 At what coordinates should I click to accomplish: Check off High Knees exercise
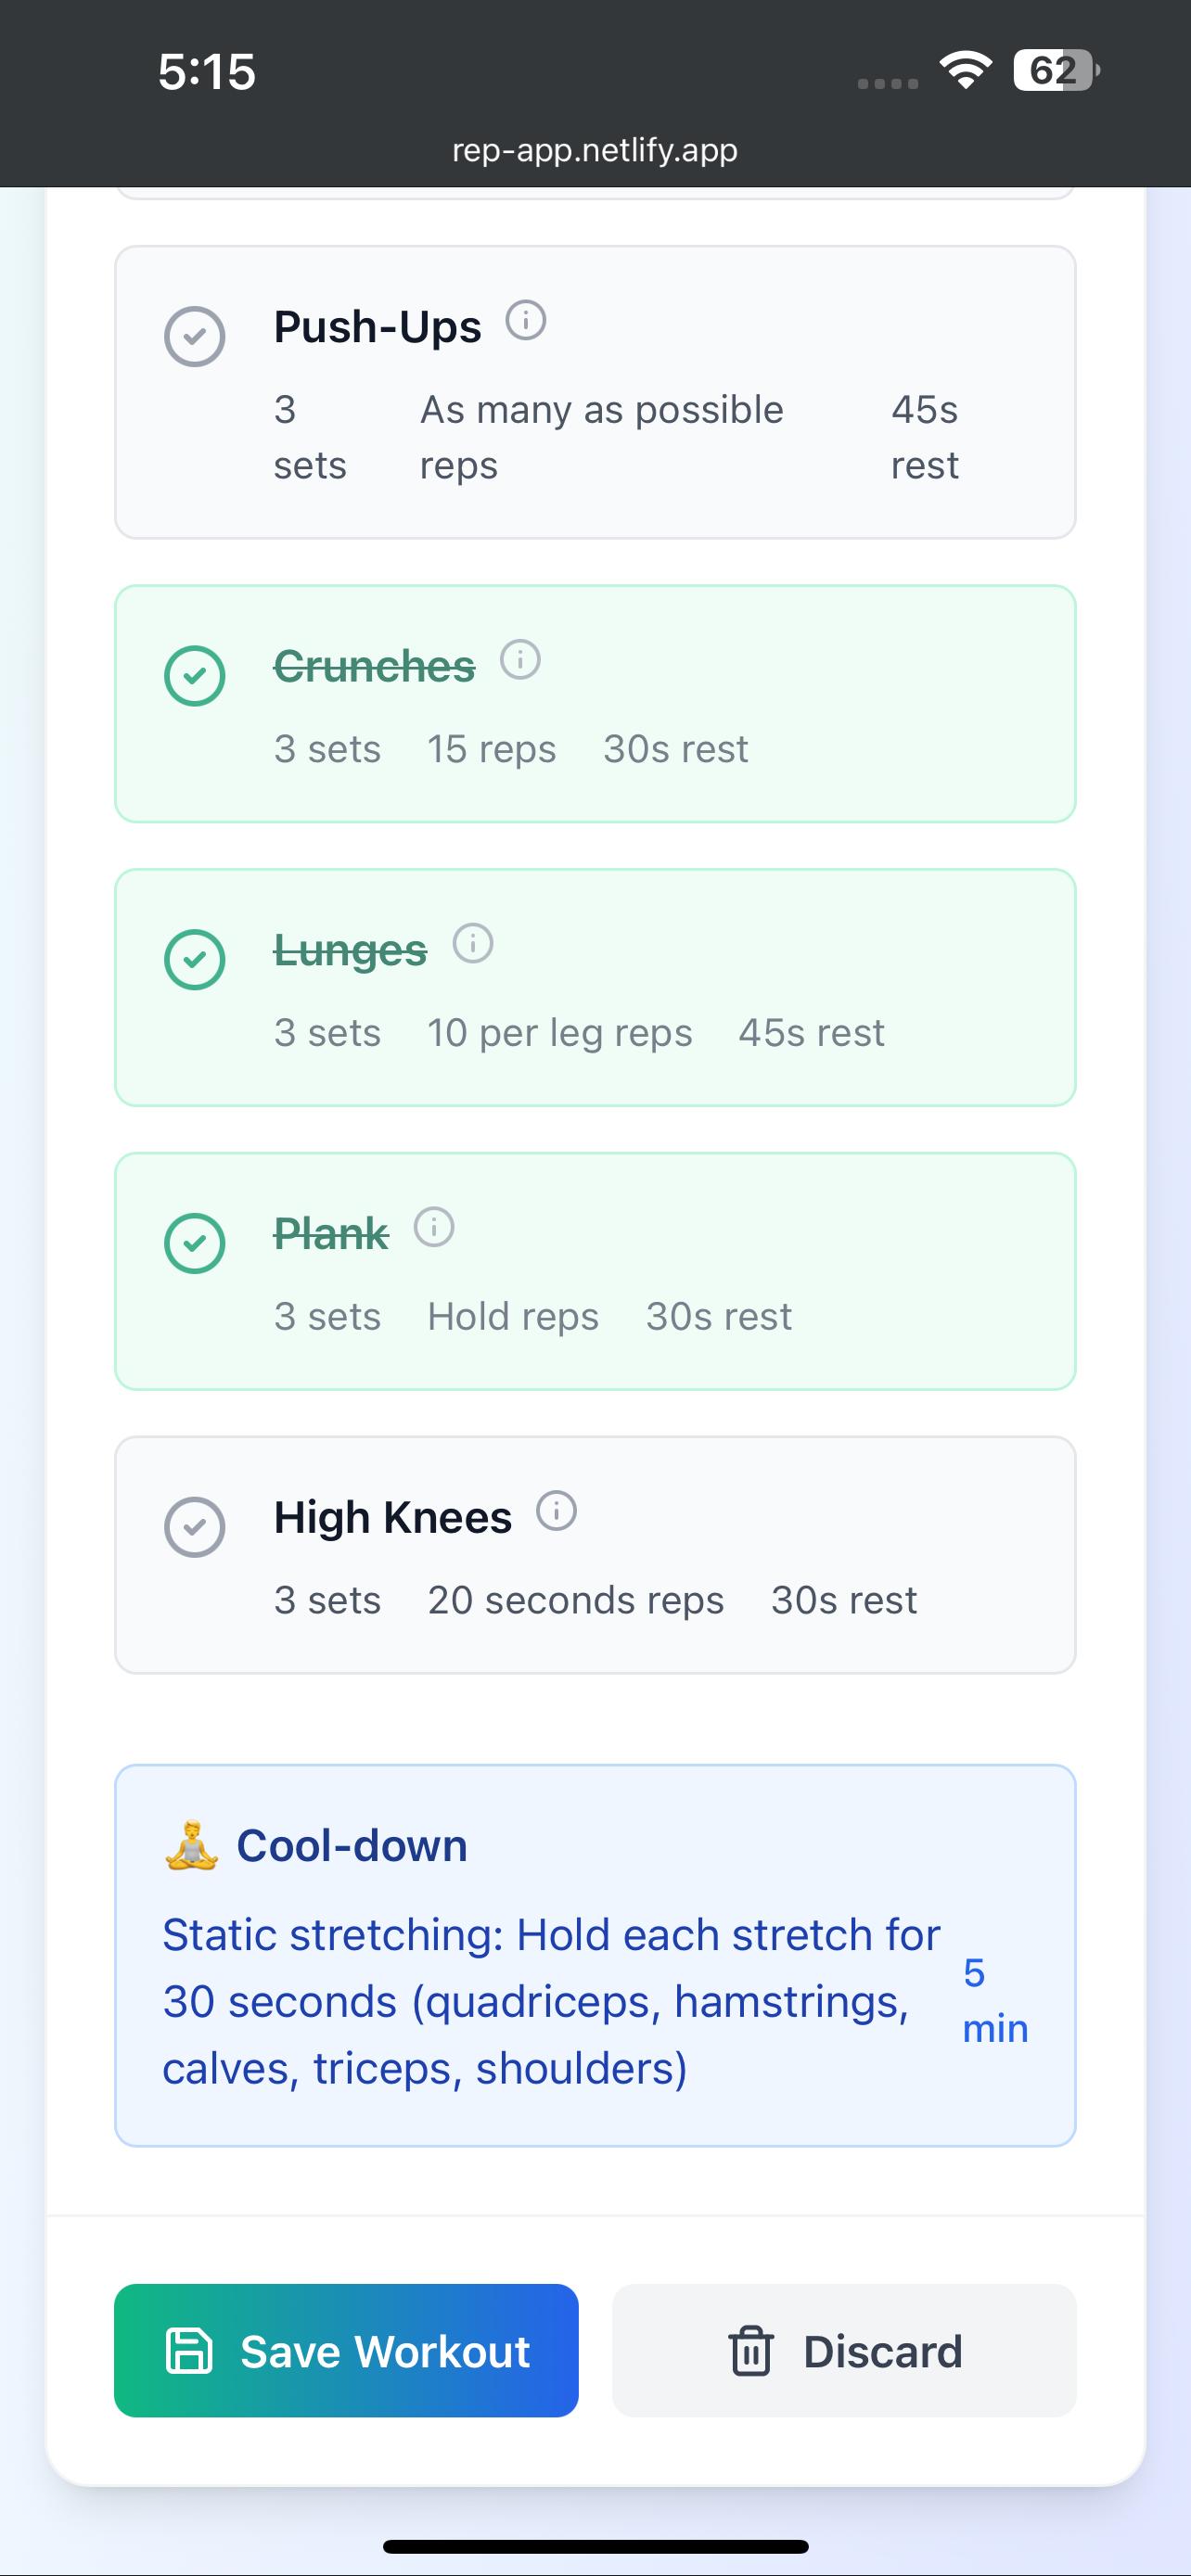coord(195,1527)
